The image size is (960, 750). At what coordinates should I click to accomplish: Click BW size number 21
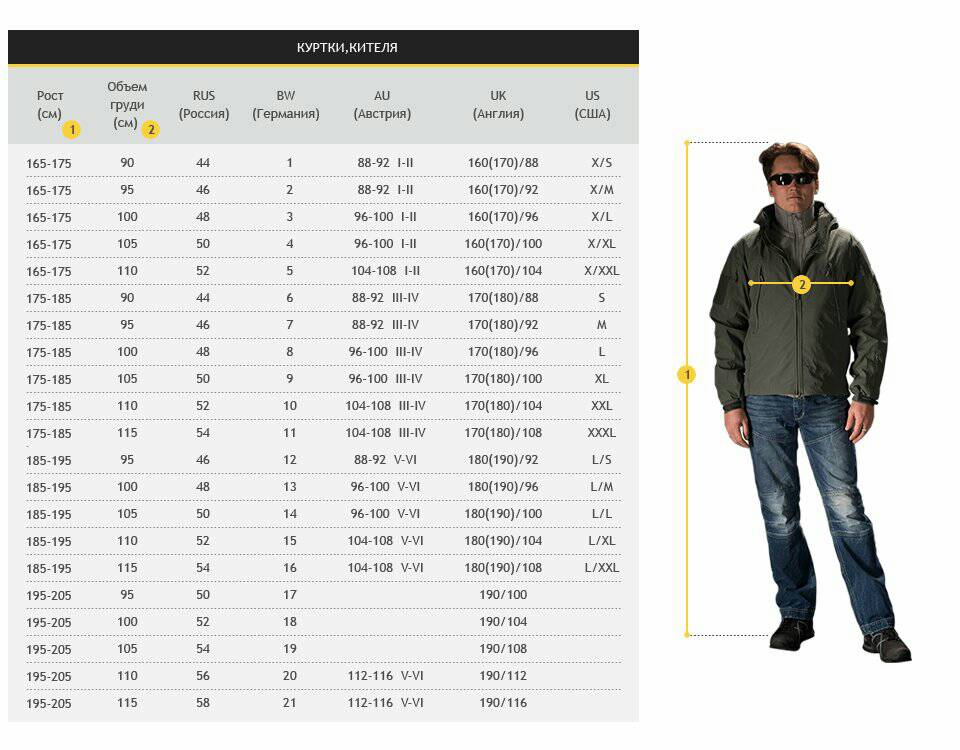coord(290,703)
